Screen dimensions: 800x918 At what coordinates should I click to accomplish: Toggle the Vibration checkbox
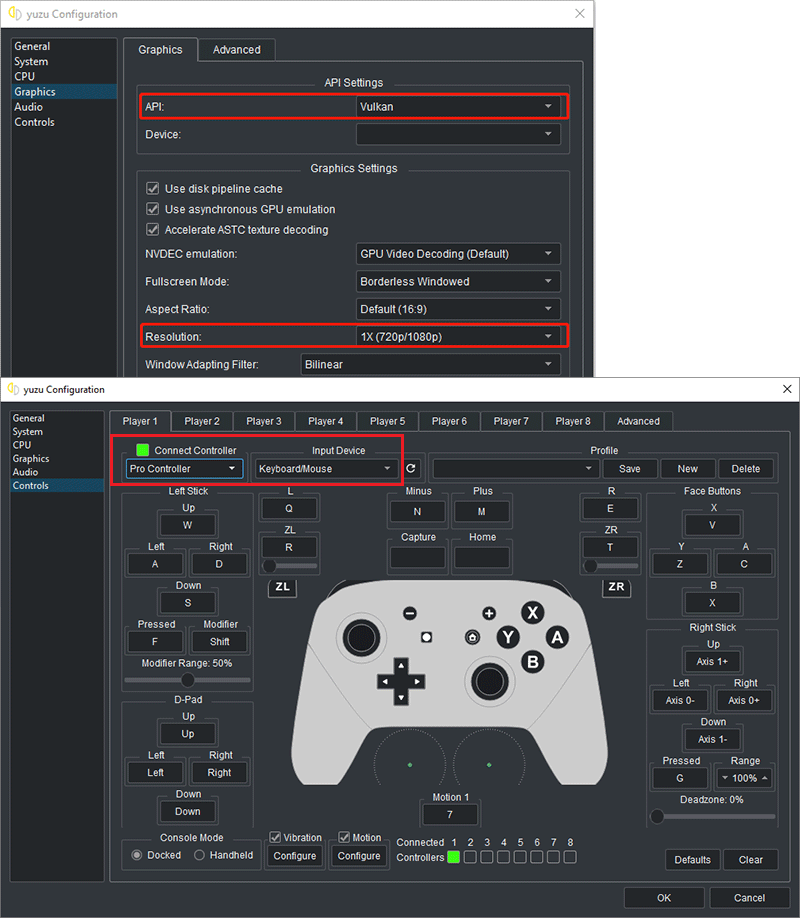tap(275, 837)
